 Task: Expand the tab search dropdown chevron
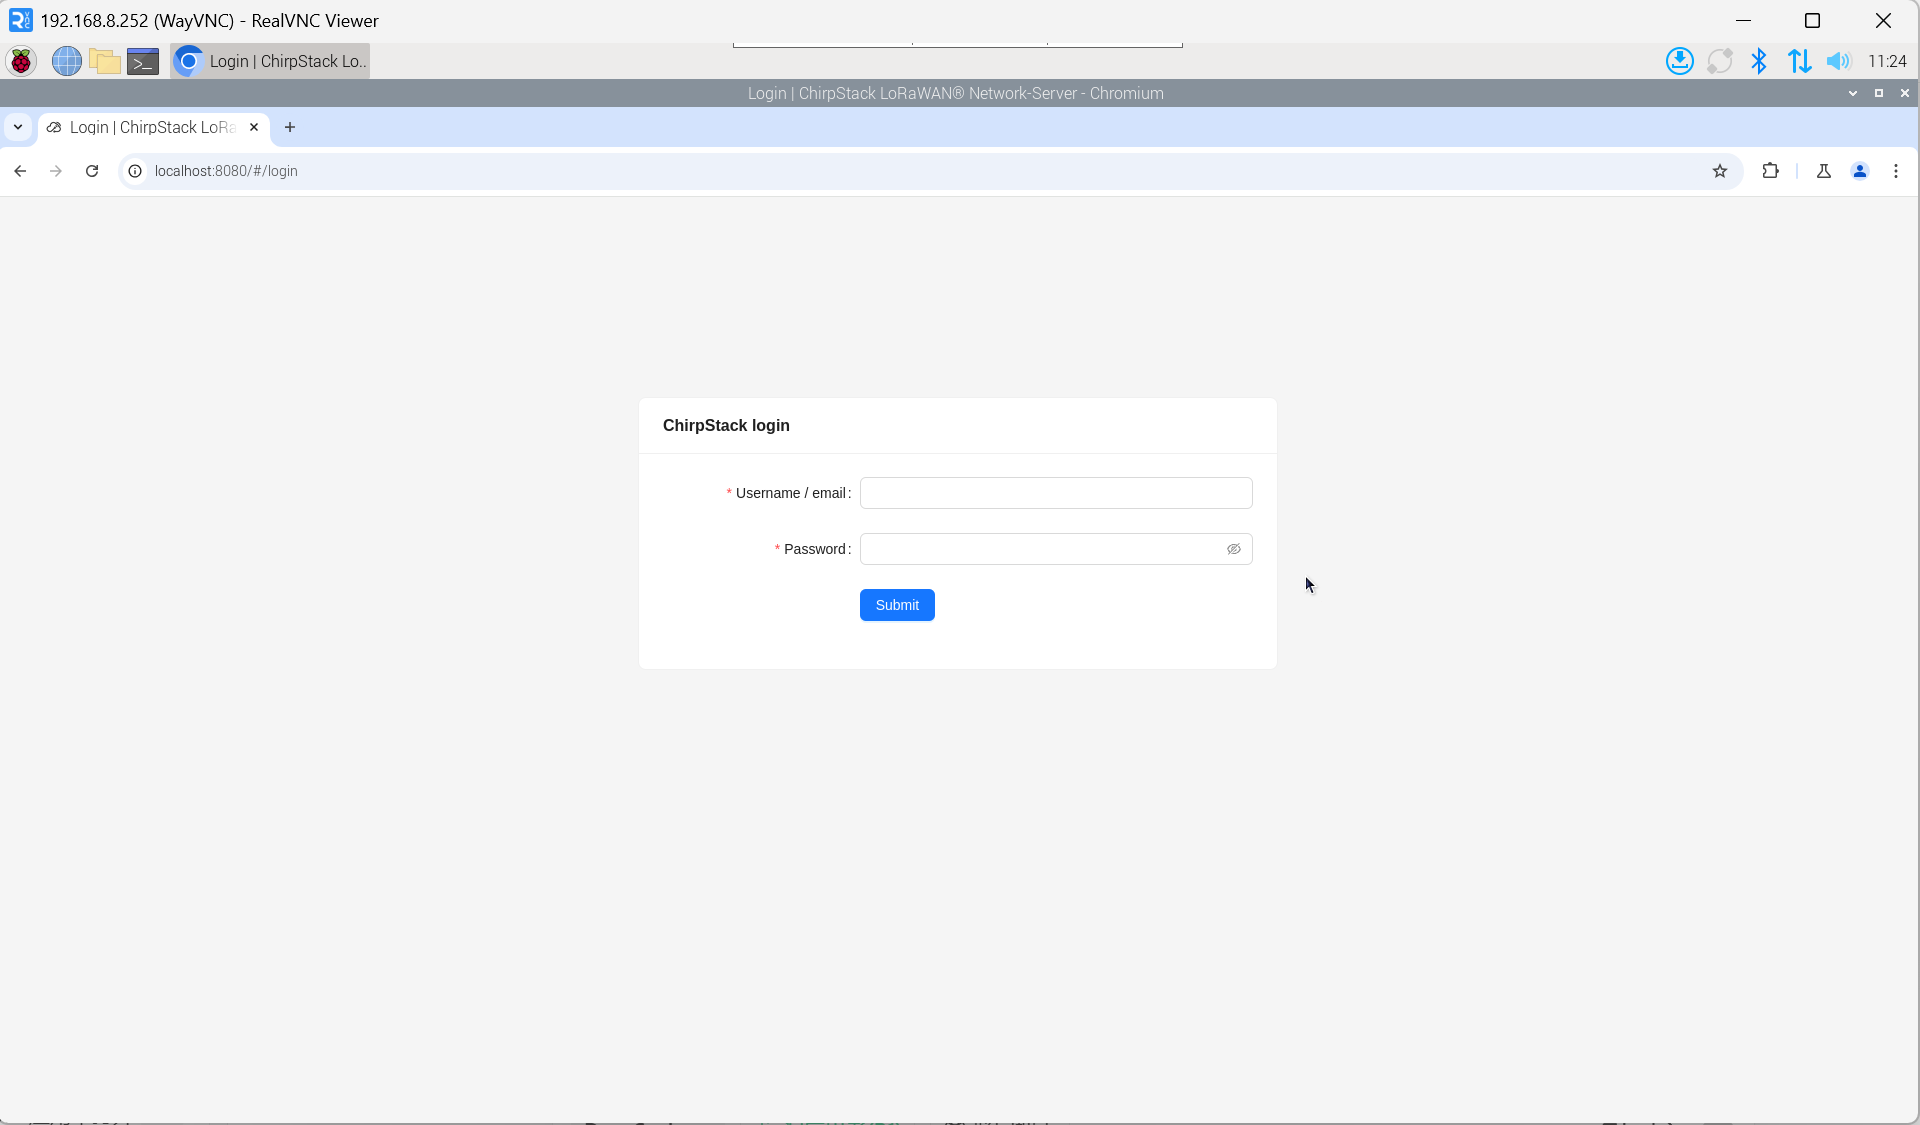pos(18,127)
